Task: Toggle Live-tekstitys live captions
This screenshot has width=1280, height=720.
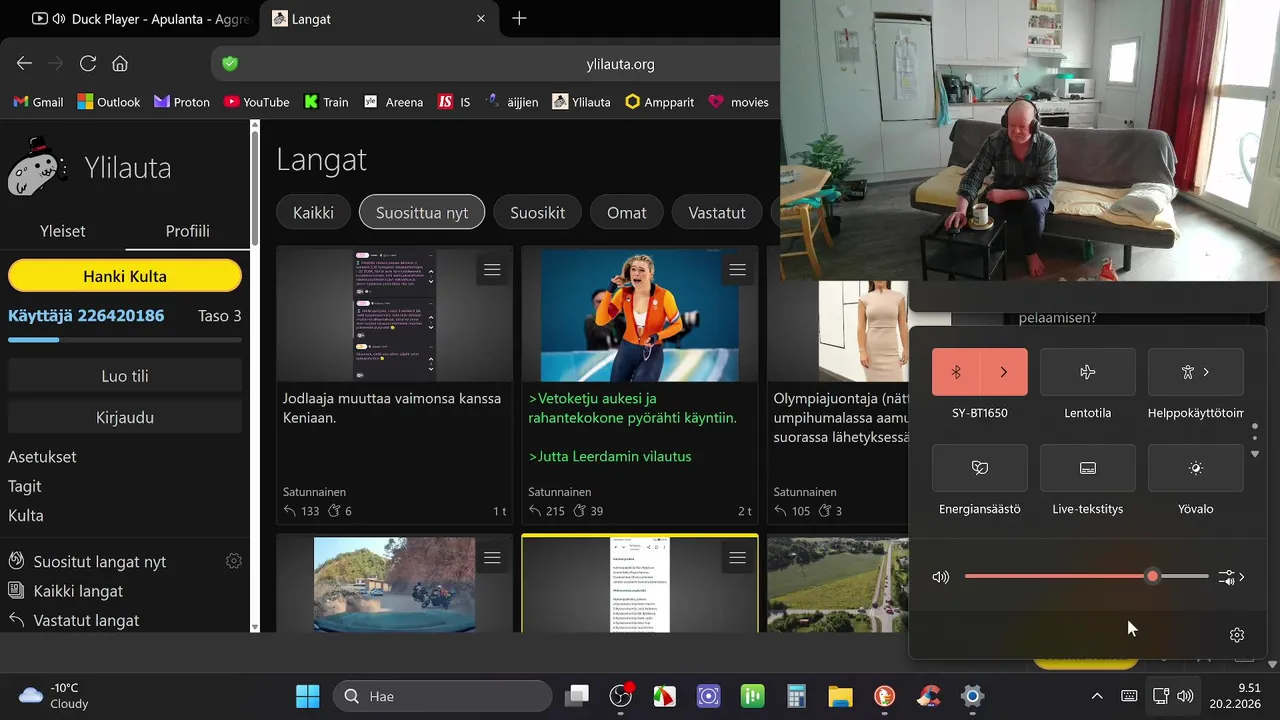Action: coord(1088,468)
